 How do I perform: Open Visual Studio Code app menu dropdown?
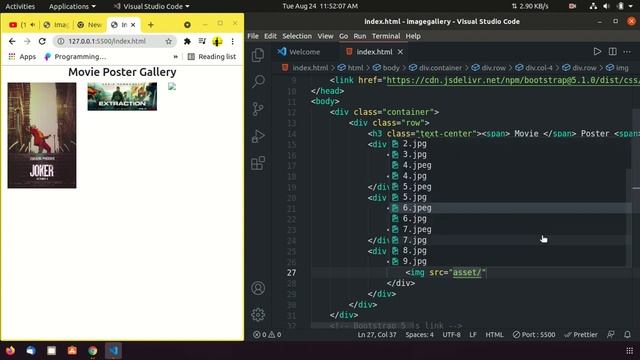click(151, 6)
